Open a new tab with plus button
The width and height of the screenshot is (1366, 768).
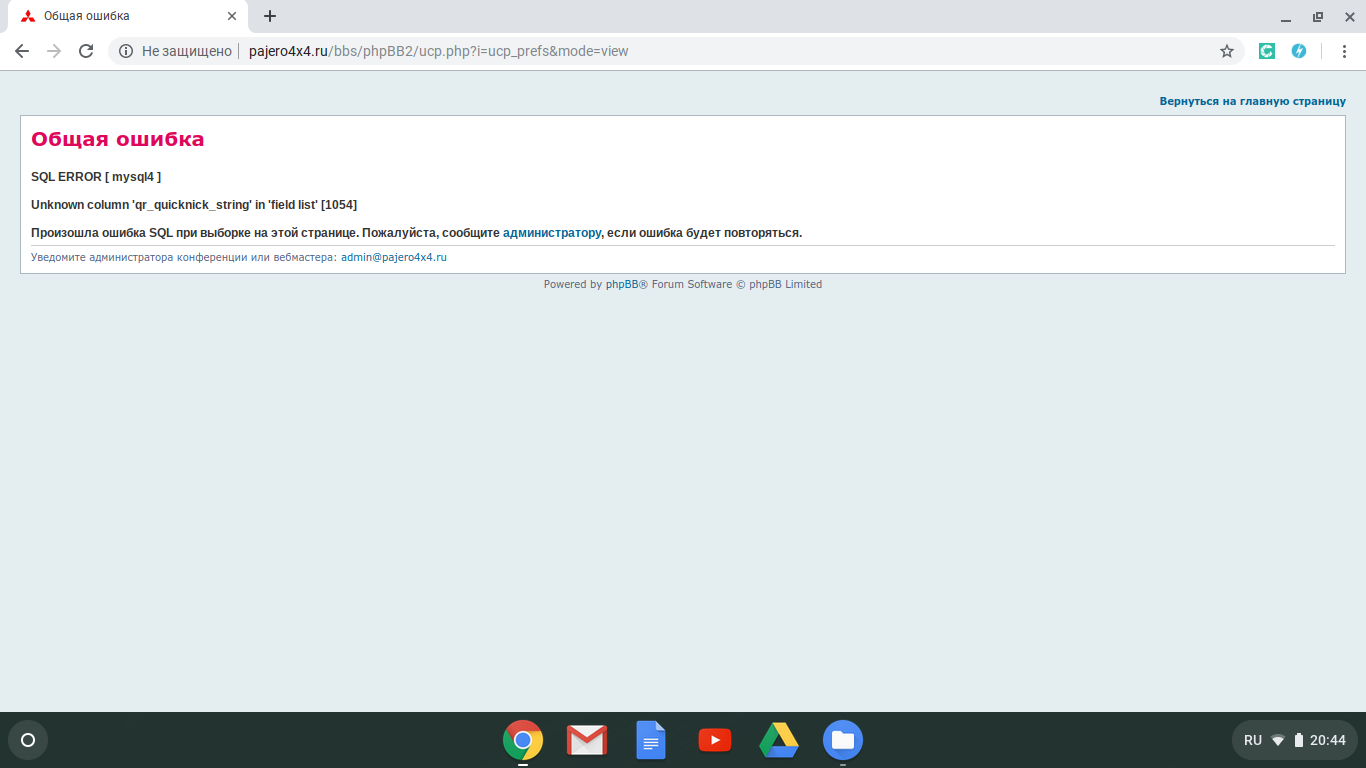pos(270,16)
